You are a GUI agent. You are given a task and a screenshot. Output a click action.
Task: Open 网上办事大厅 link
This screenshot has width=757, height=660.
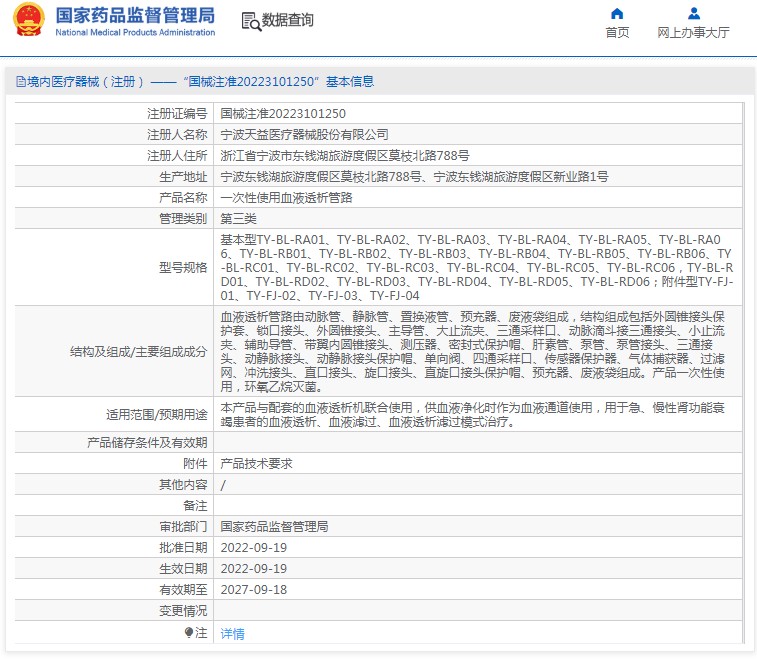693,32
